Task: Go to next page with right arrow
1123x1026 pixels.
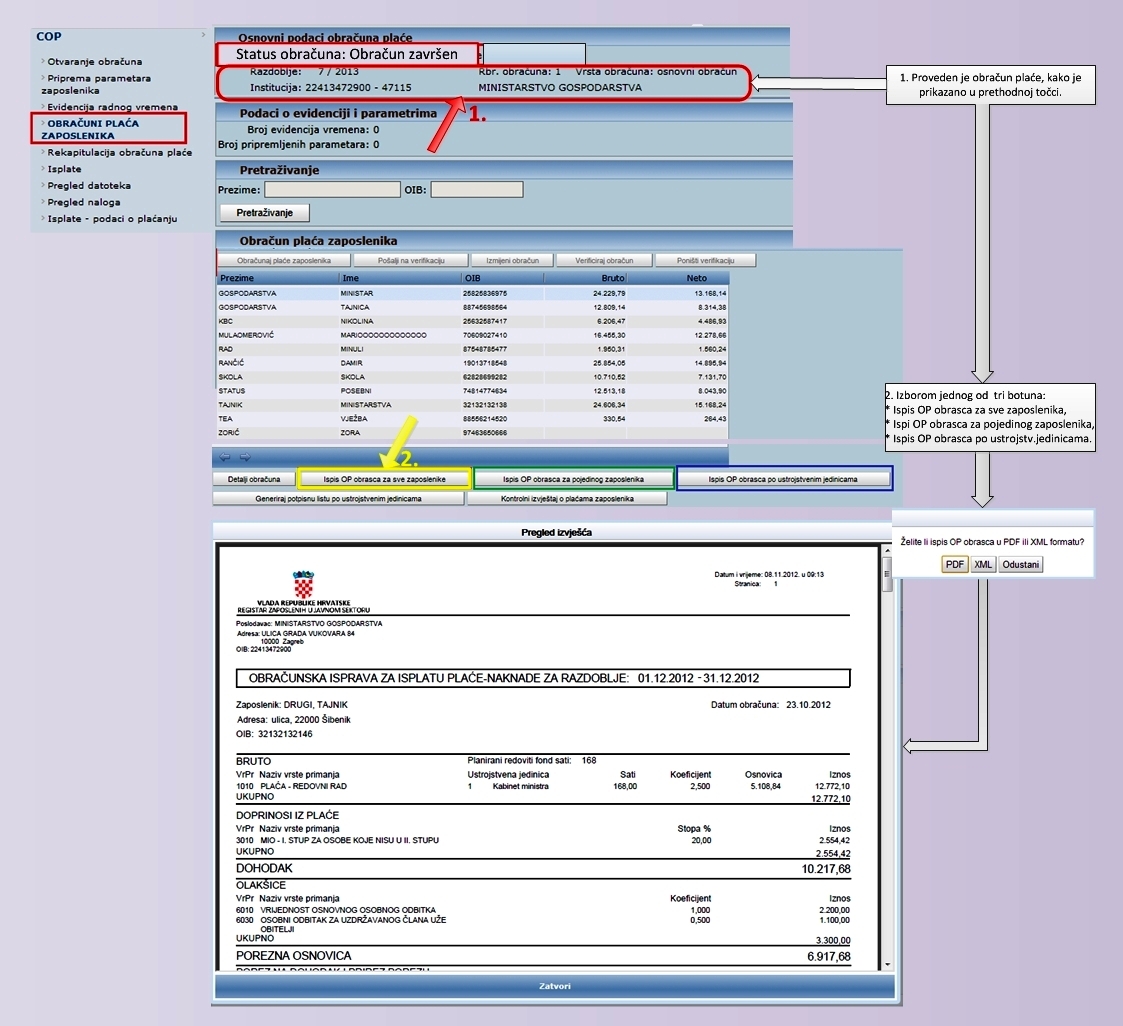Action: pyautogui.click(x=245, y=457)
